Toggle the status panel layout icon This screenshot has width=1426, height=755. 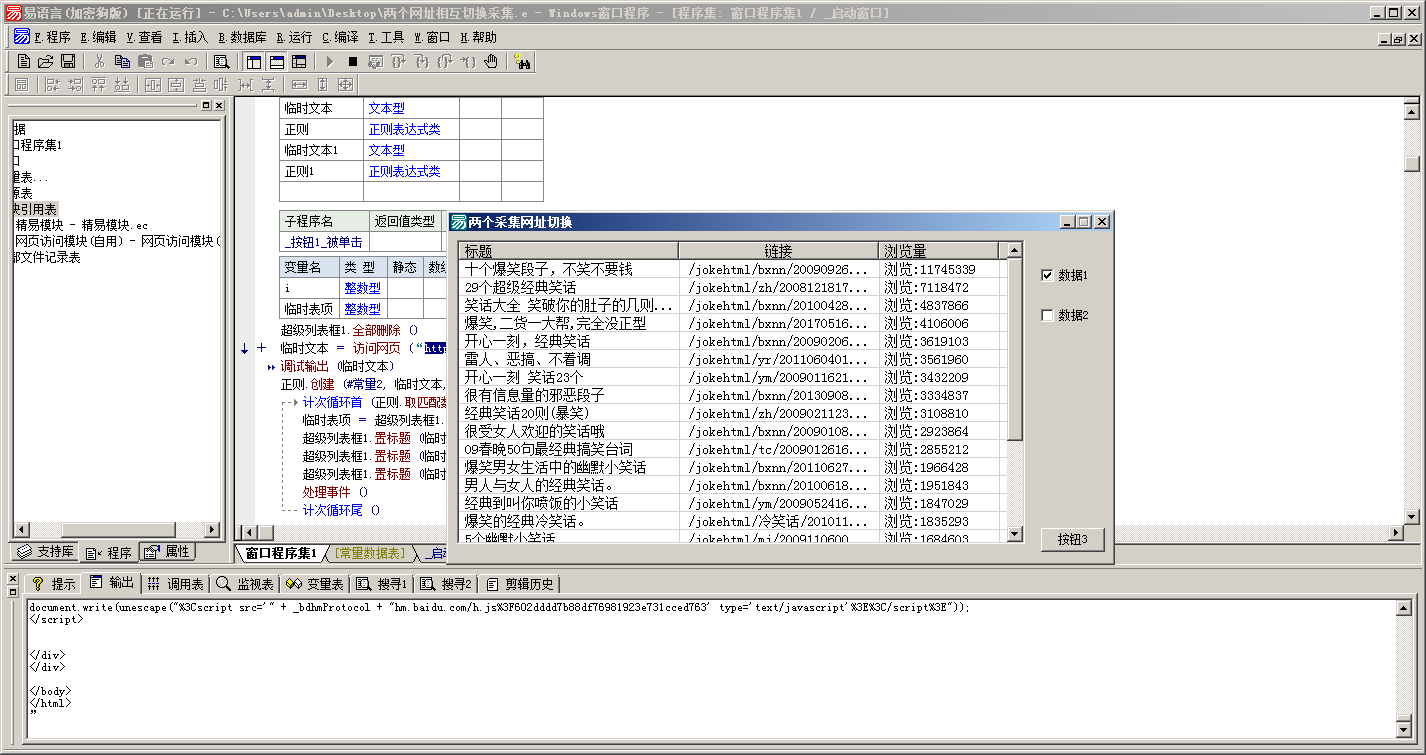pyautogui.click(x=277, y=61)
